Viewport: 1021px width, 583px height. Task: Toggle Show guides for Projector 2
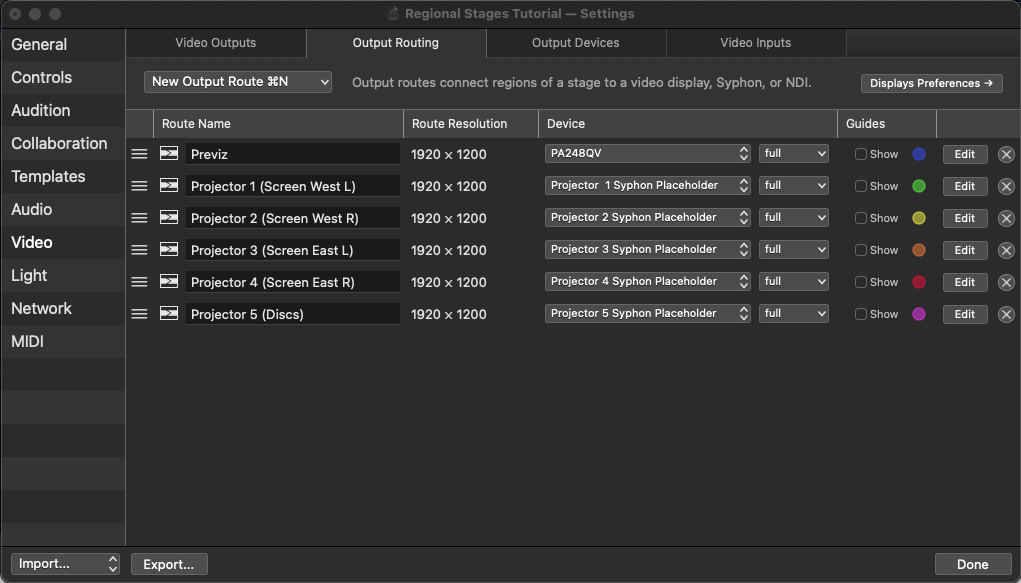860,218
